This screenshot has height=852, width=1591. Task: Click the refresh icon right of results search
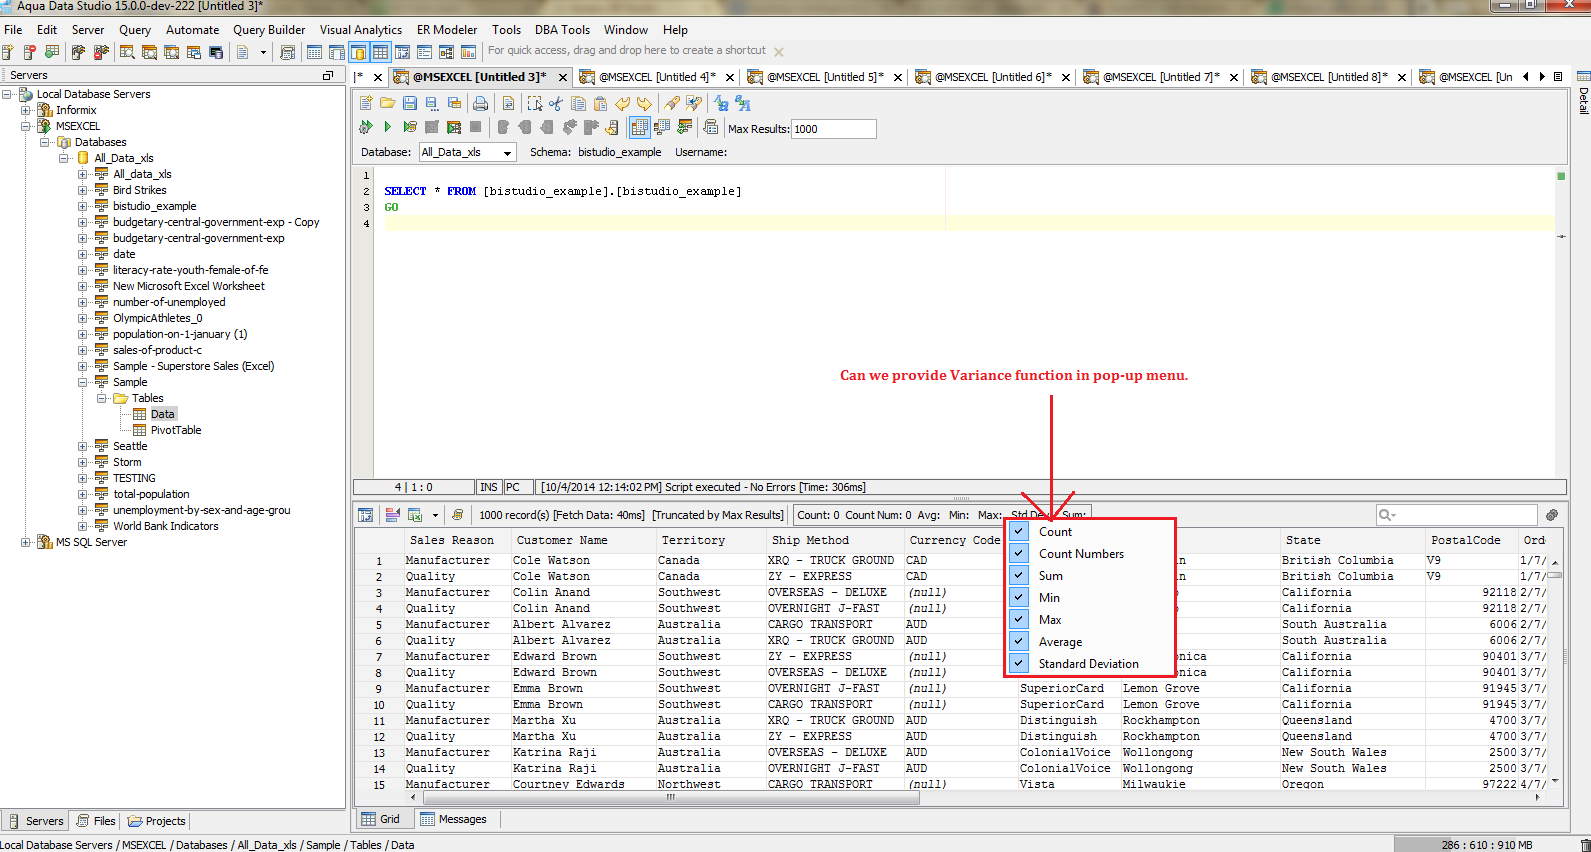[x=1552, y=515]
